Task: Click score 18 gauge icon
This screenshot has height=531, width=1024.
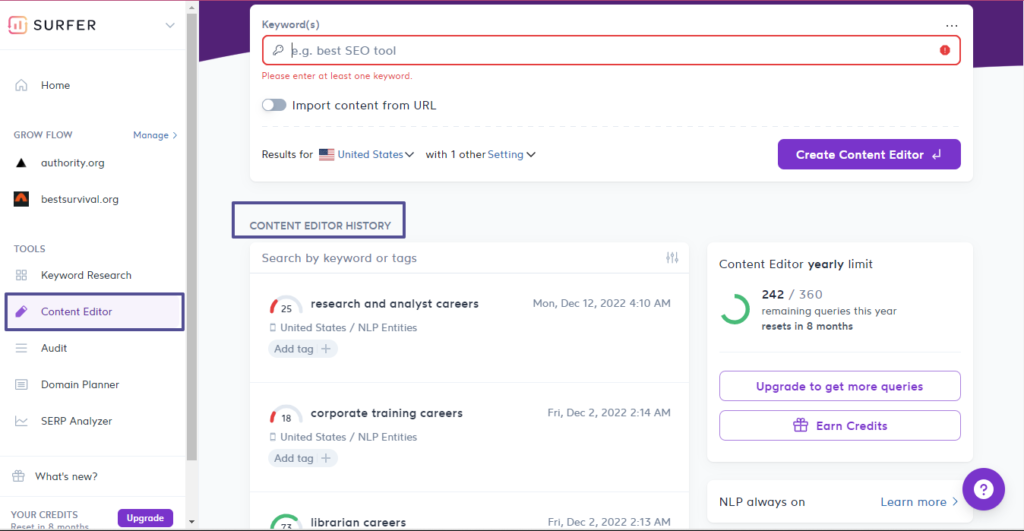Action: click(x=285, y=415)
